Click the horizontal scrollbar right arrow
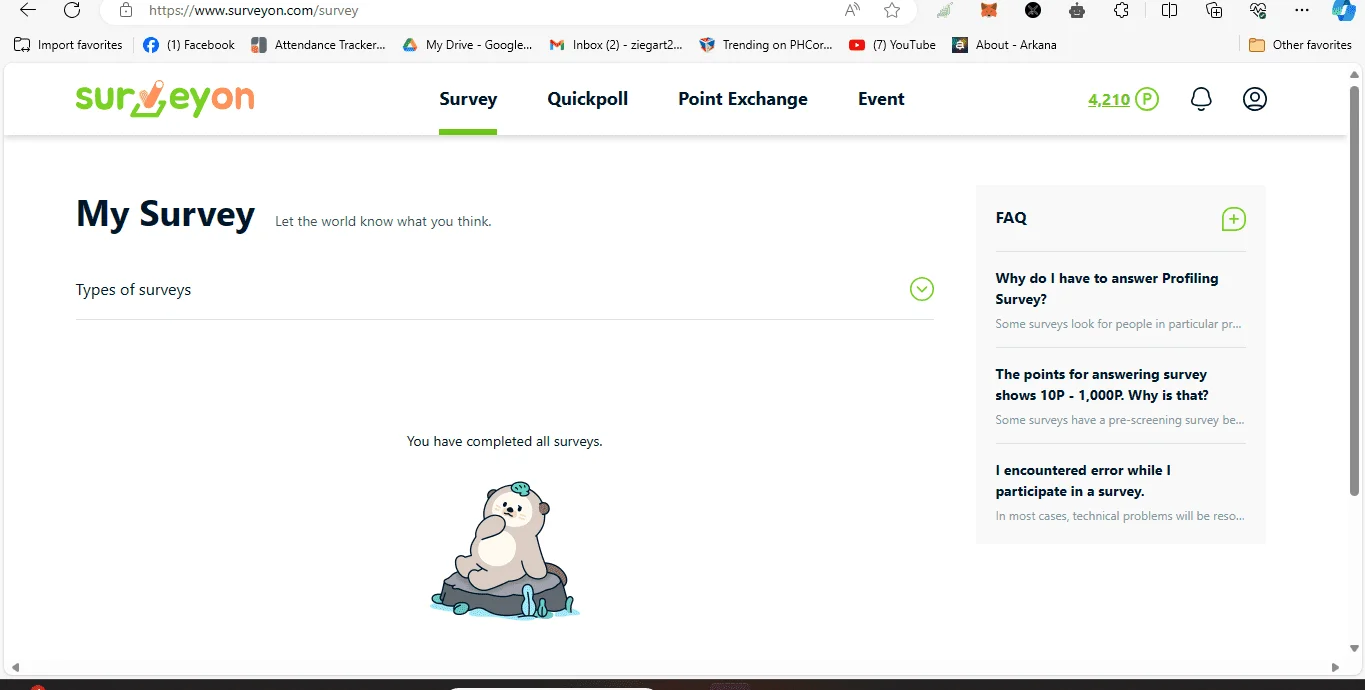Screen dimensions: 1365x690 click(1336, 667)
